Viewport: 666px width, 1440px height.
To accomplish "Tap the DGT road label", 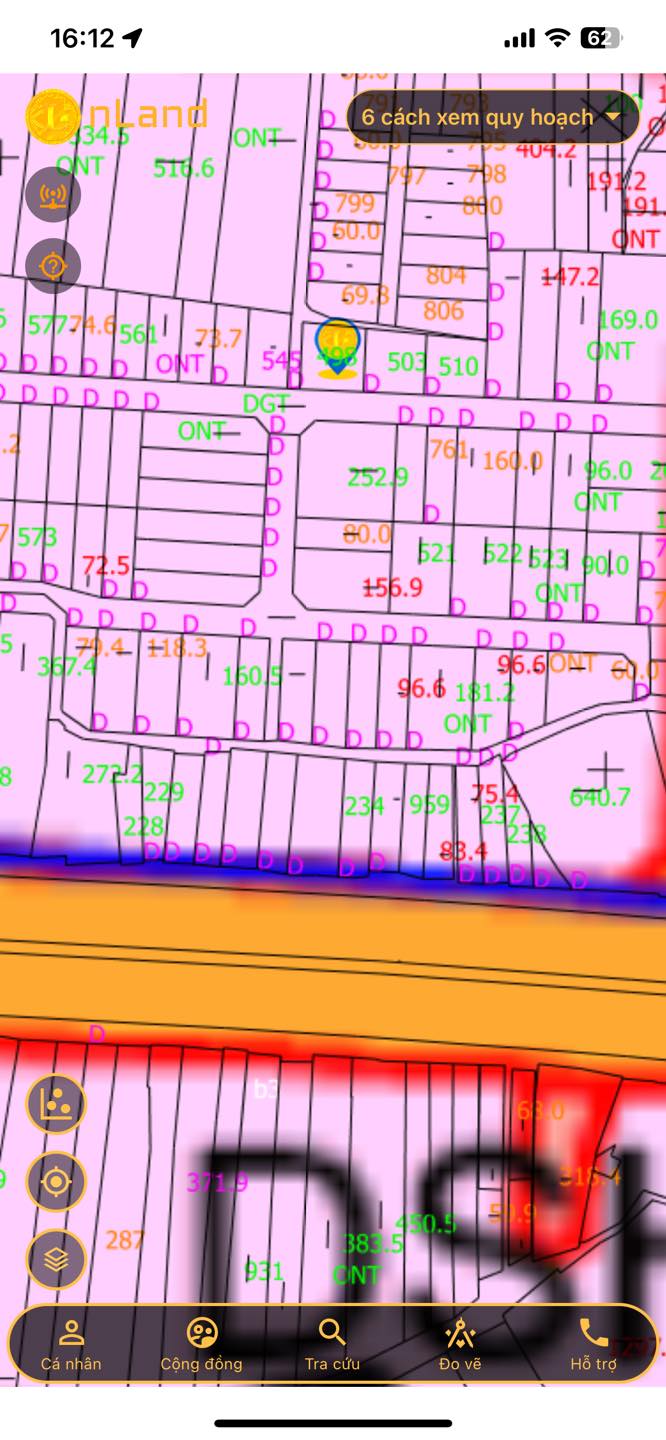I will coord(266,404).
